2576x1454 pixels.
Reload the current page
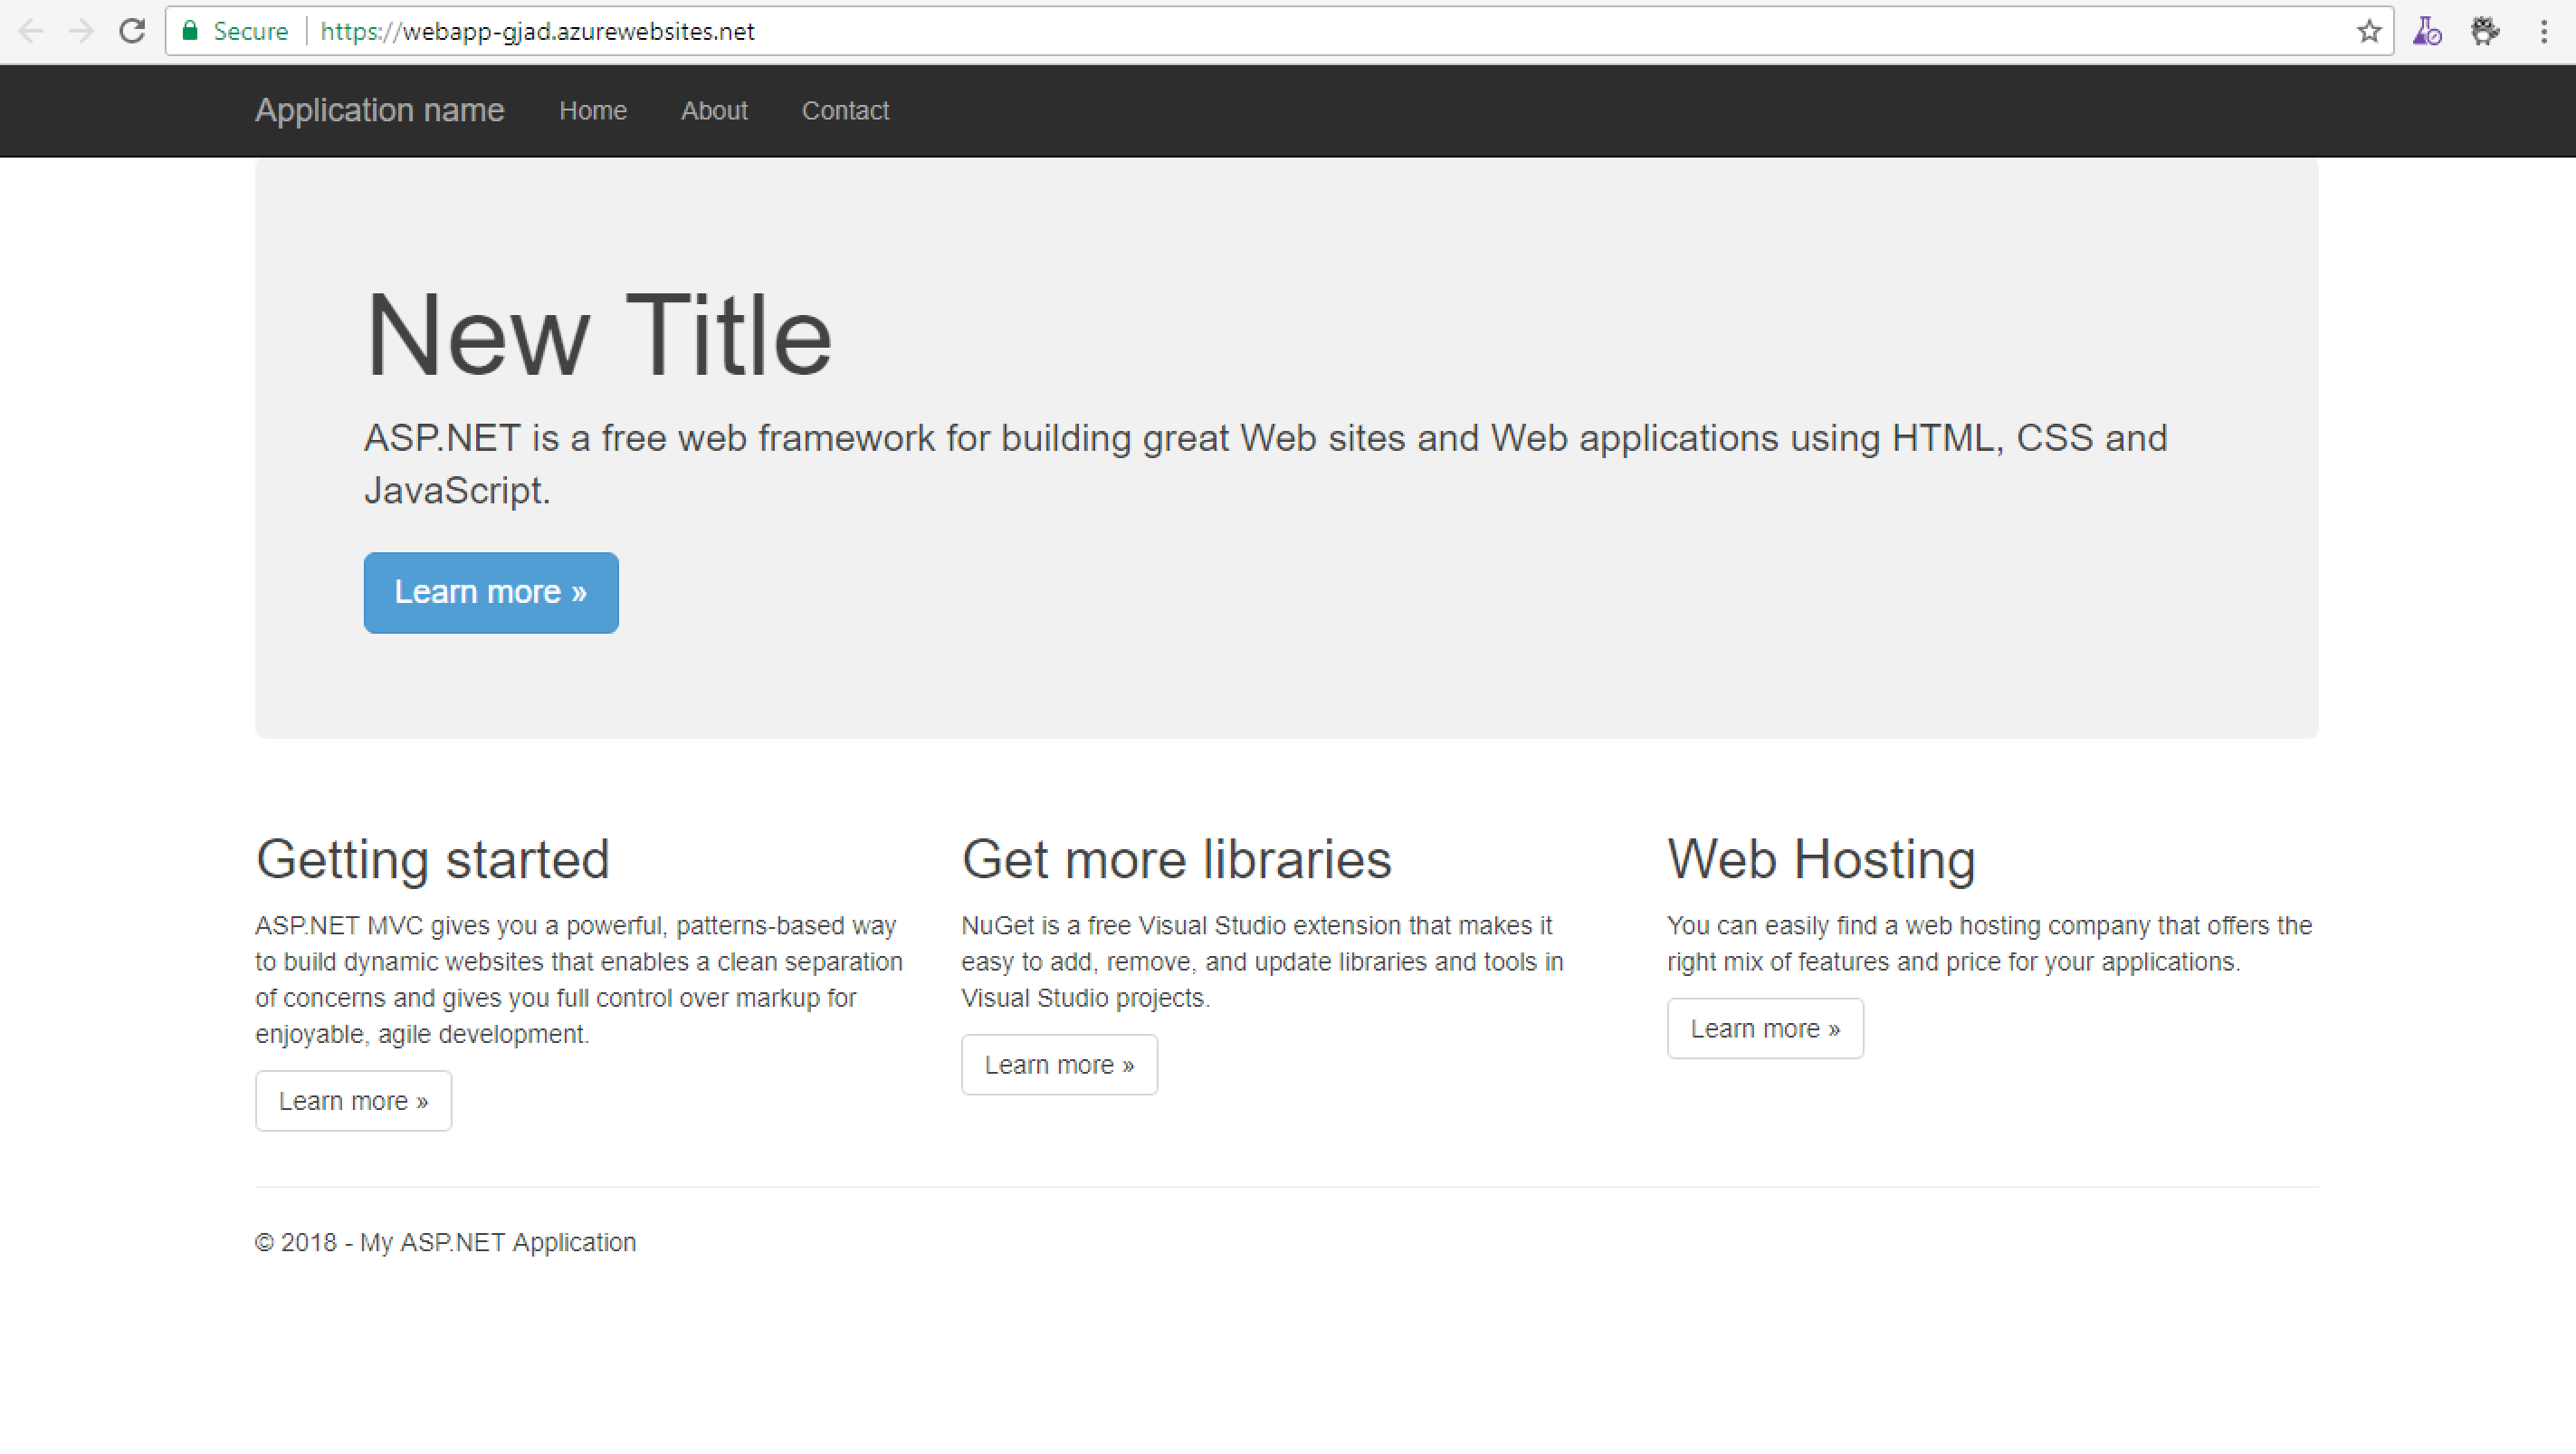point(132,31)
